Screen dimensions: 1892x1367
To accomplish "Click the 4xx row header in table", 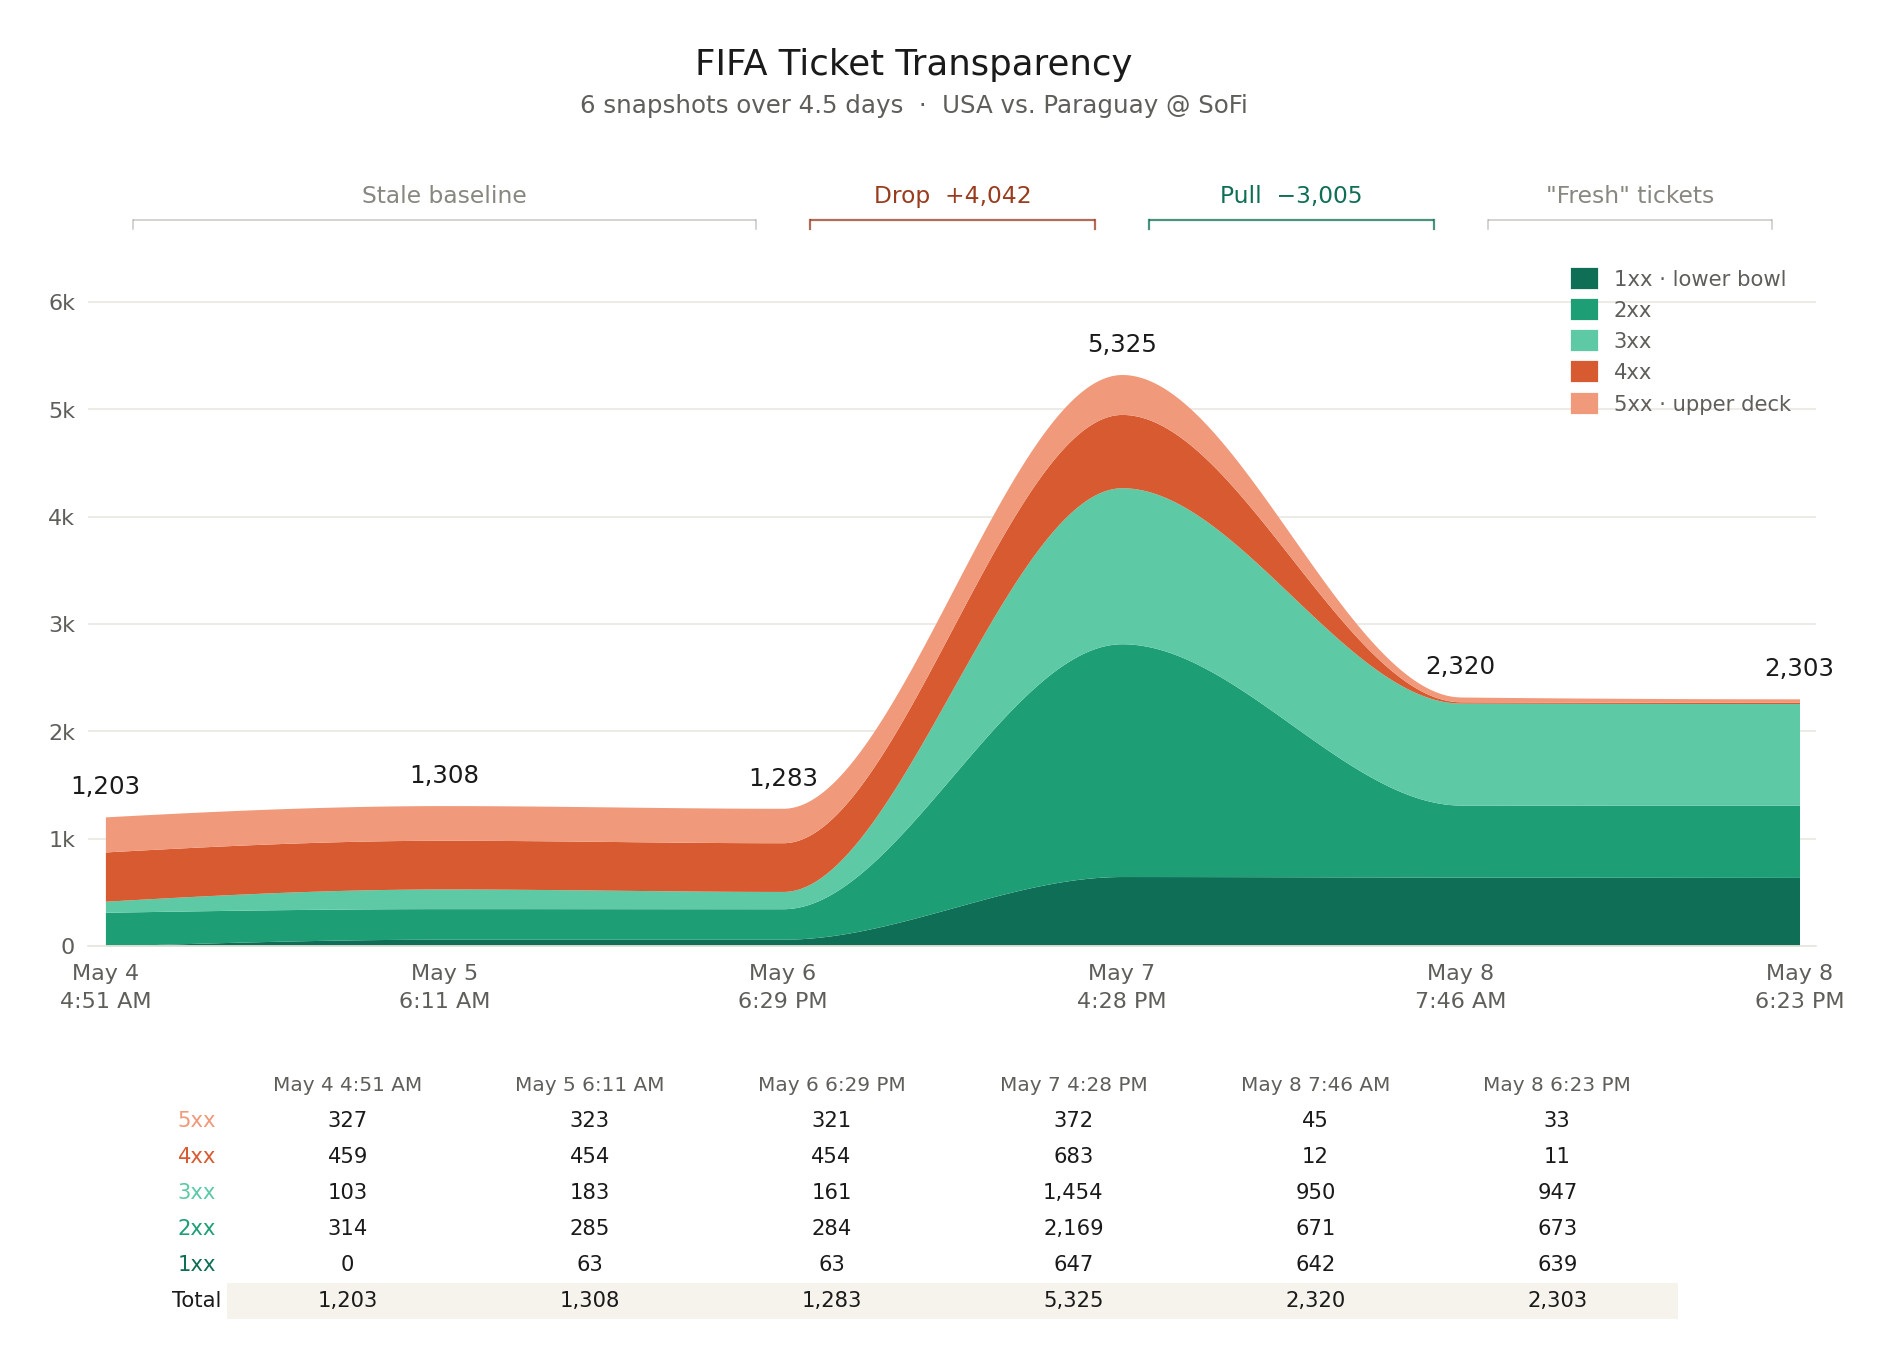I will pos(196,1156).
